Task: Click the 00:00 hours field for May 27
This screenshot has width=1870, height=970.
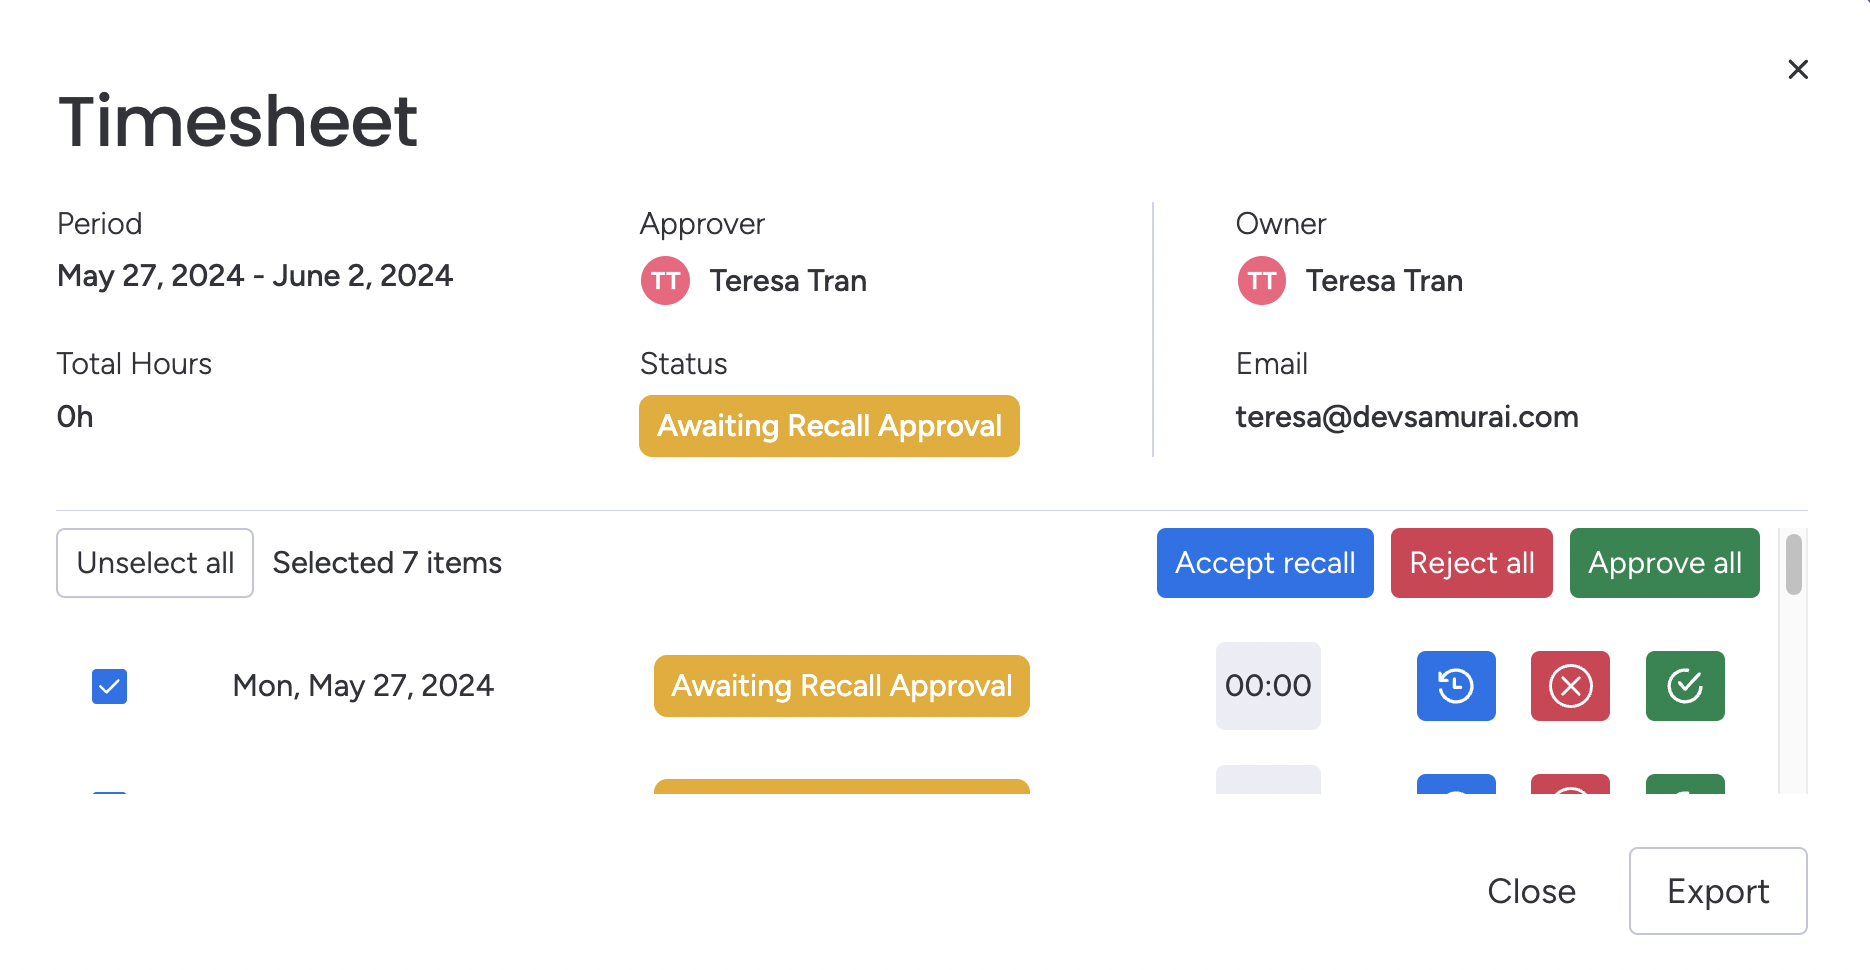Action: 1267,686
